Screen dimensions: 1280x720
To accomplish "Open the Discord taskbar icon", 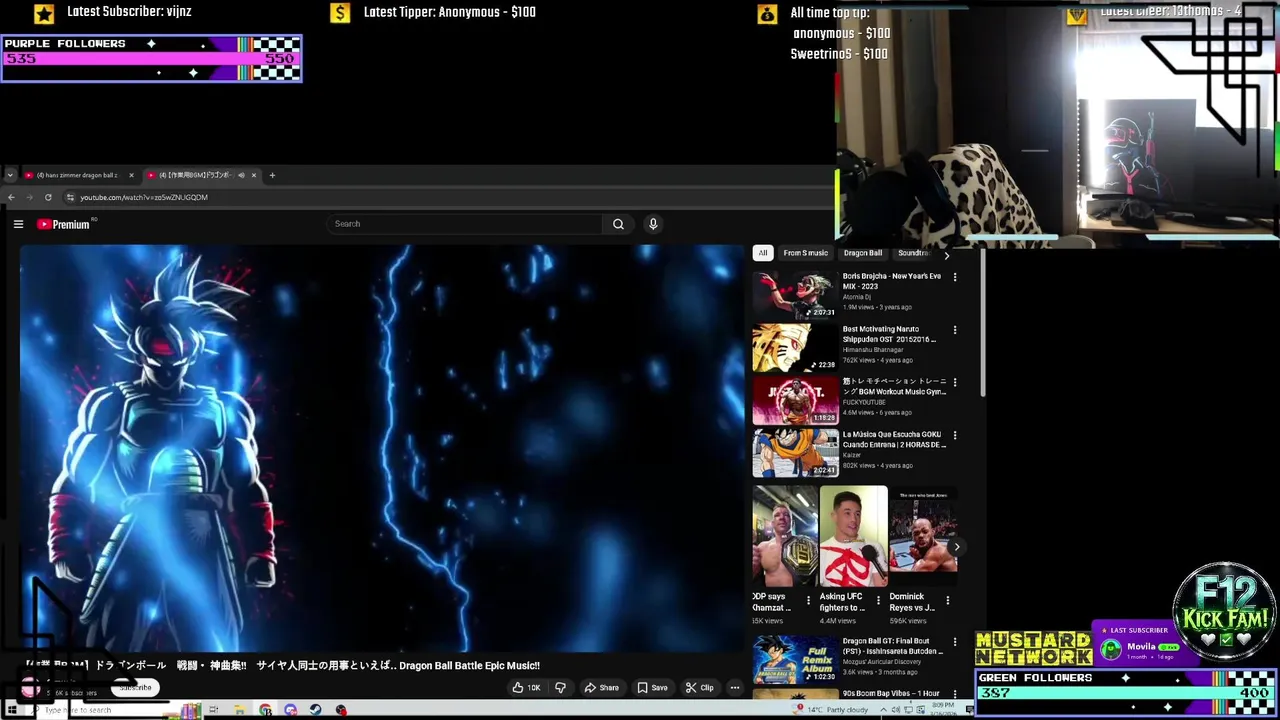I will 290,710.
